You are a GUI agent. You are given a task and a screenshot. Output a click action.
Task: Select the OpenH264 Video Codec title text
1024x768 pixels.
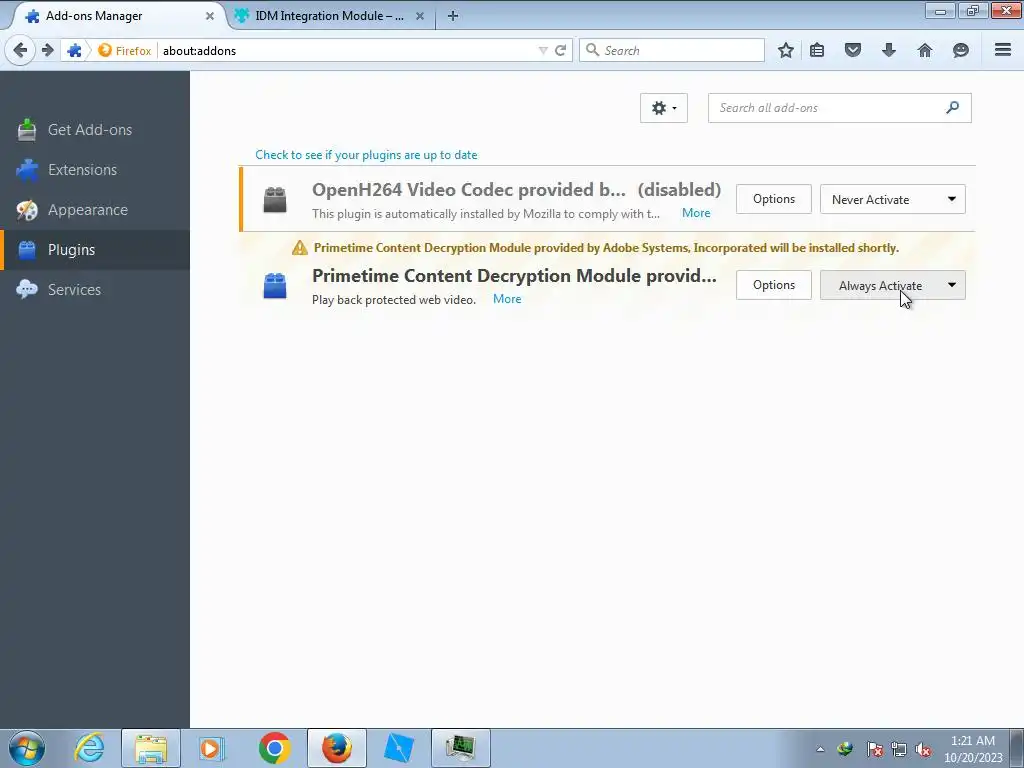coord(468,189)
